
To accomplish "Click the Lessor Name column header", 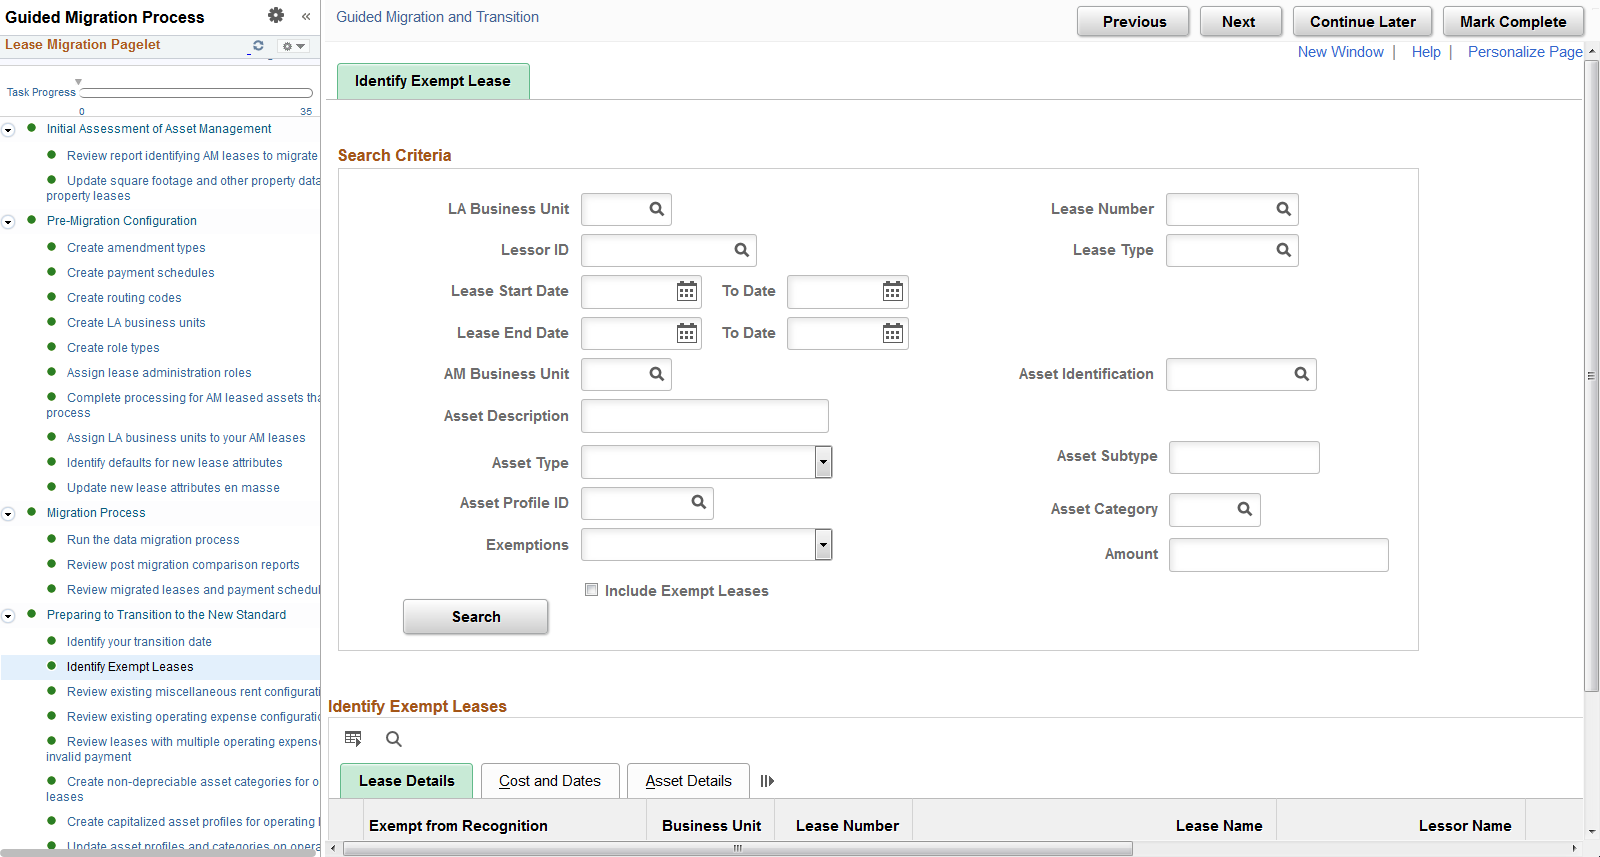I will tap(1465, 826).
